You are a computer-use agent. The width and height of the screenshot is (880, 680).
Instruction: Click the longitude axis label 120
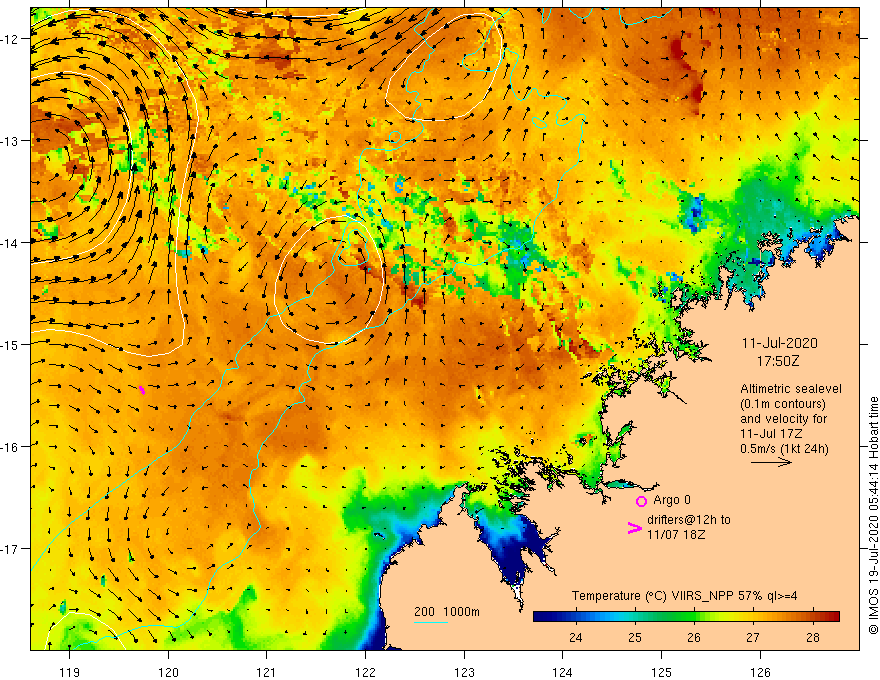click(x=168, y=672)
